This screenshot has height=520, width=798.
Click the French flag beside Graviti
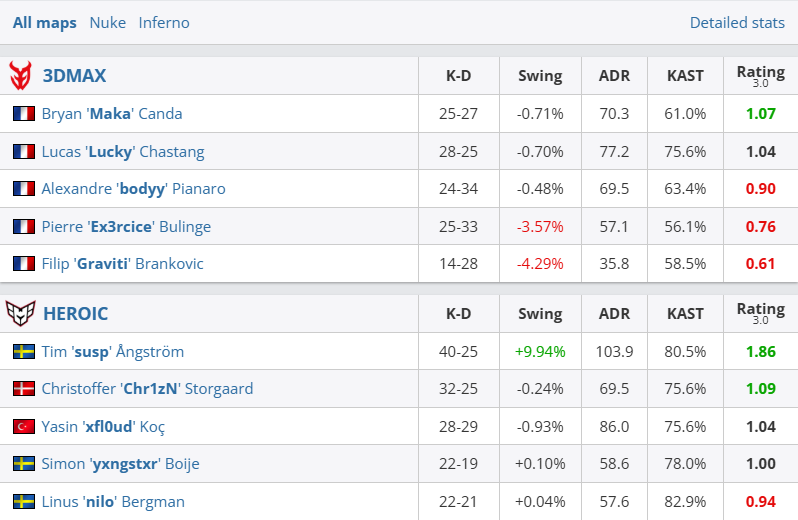pos(23,264)
